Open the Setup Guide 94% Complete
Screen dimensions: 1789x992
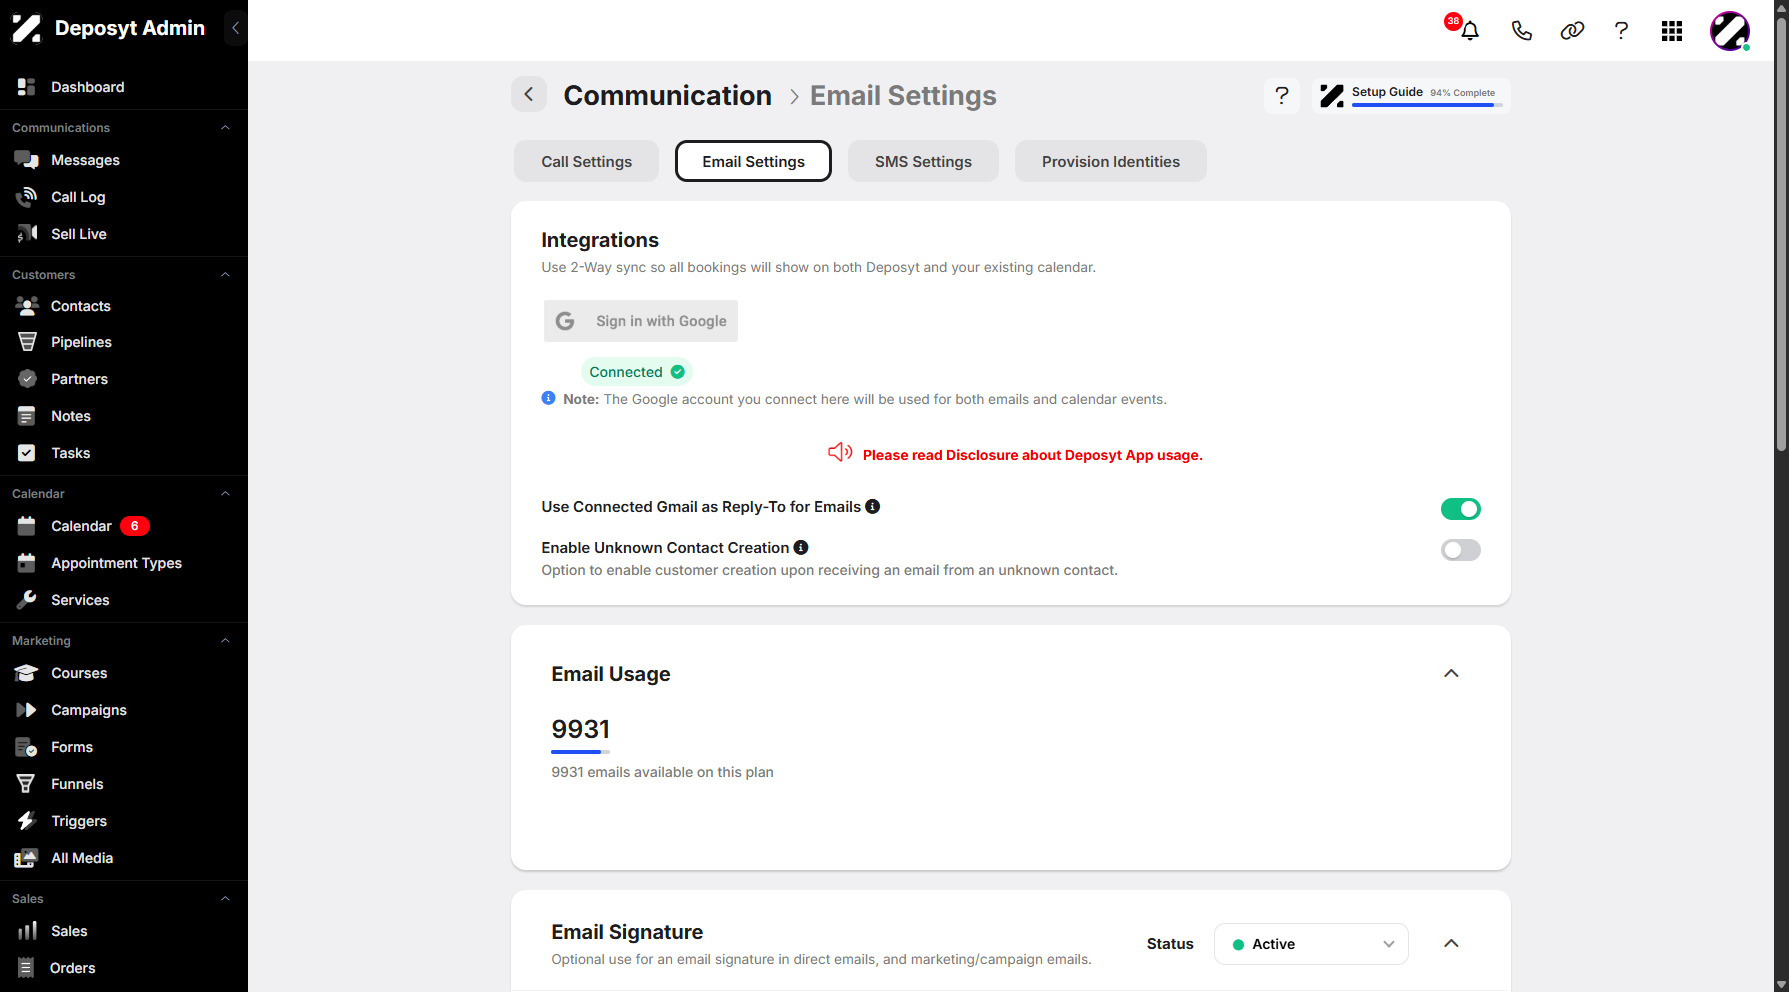click(1411, 96)
